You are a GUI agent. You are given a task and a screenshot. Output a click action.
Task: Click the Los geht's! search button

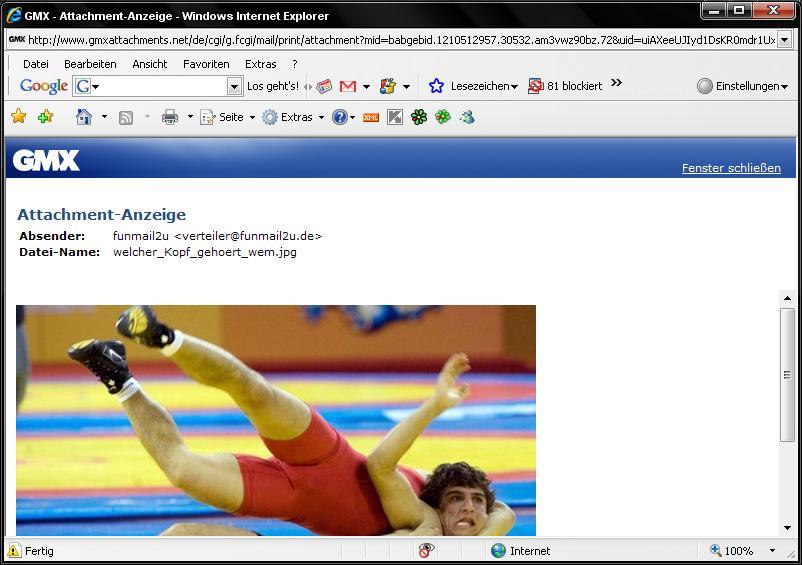(x=272, y=87)
